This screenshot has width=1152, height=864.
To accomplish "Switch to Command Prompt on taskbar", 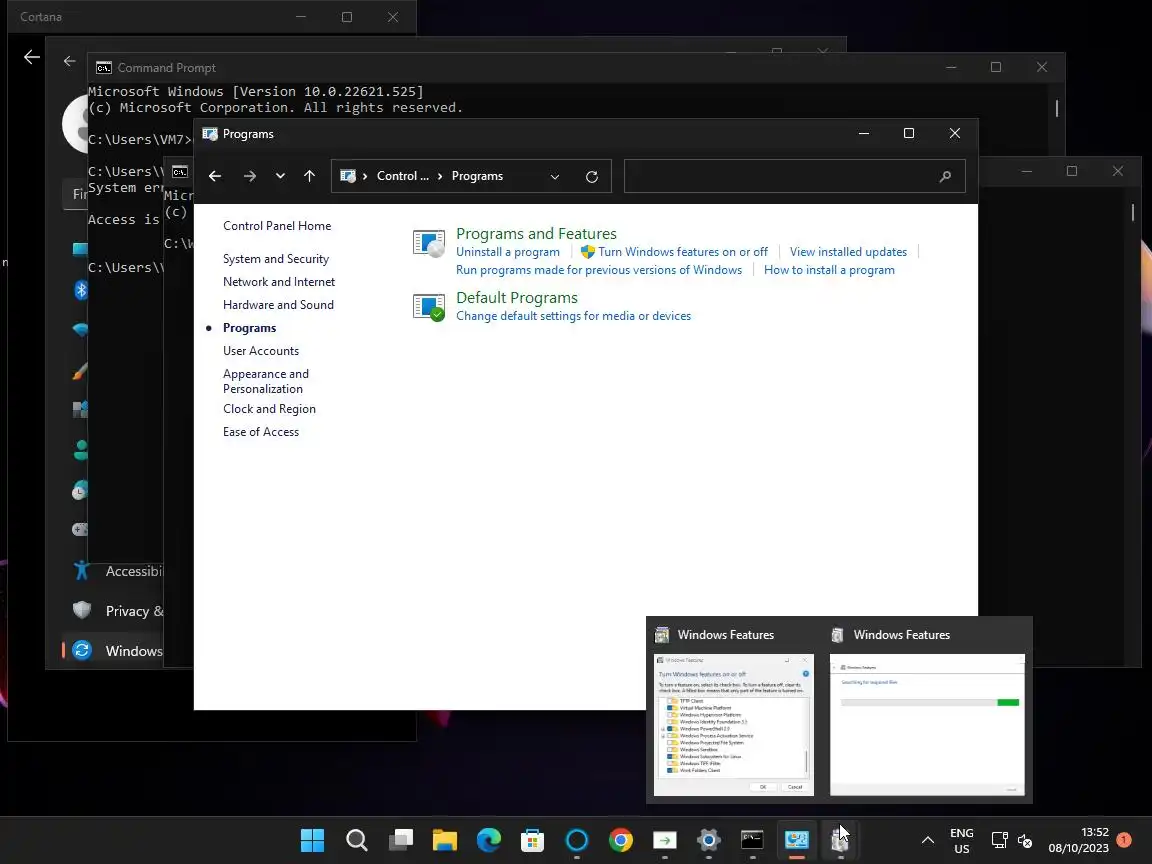I will pyautogui.click(x=752, y=840).
